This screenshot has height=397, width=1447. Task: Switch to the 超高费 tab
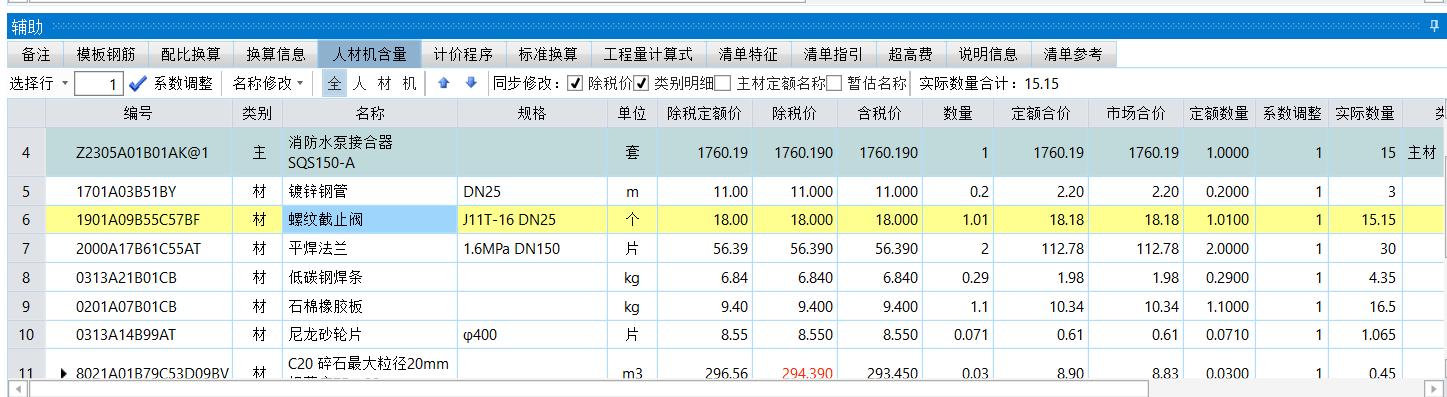point(910,54)
